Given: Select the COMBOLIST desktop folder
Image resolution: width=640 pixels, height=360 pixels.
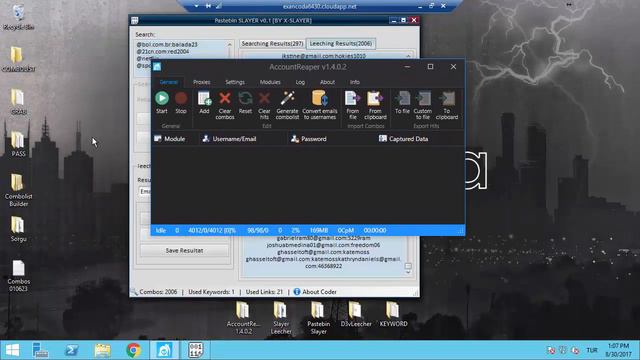Looking at the screenshot, I should [18, 59].
